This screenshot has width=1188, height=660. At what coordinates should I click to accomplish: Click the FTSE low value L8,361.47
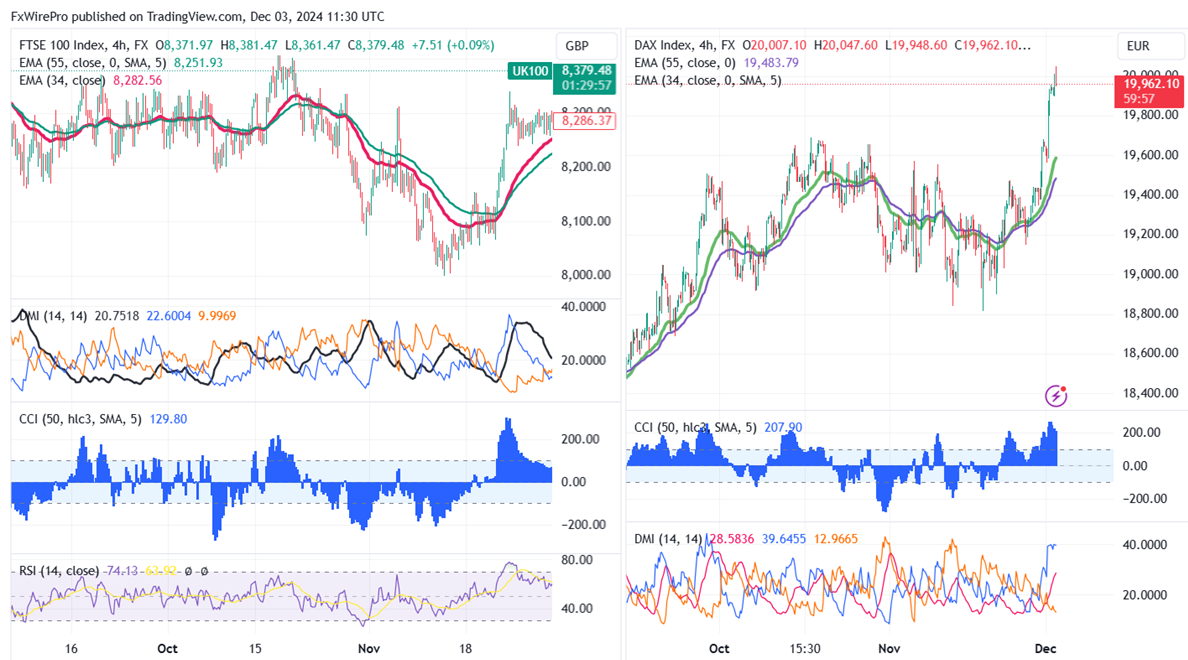tap(313, 45)
